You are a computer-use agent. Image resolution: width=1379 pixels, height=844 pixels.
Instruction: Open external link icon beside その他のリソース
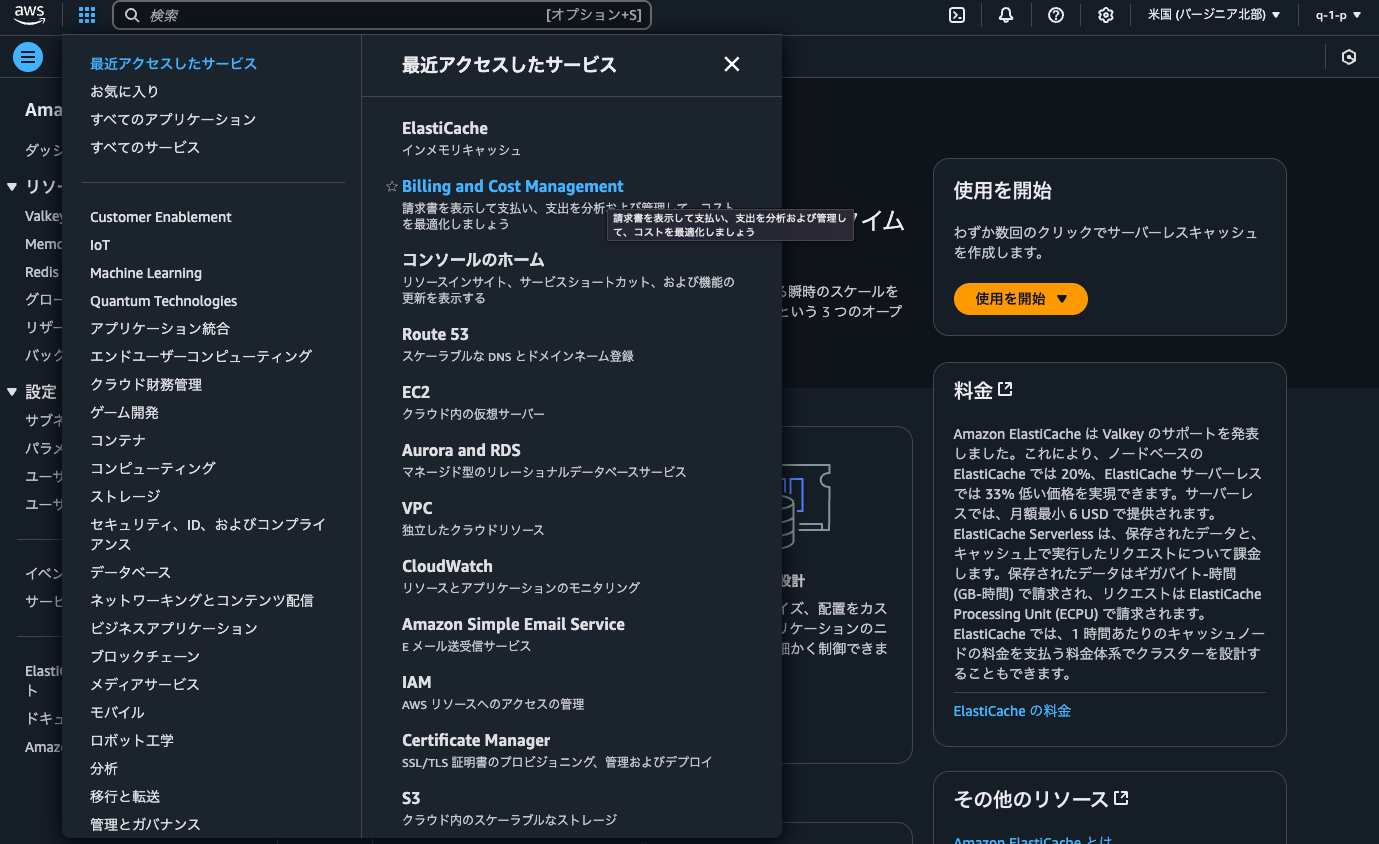(1121, 798)
